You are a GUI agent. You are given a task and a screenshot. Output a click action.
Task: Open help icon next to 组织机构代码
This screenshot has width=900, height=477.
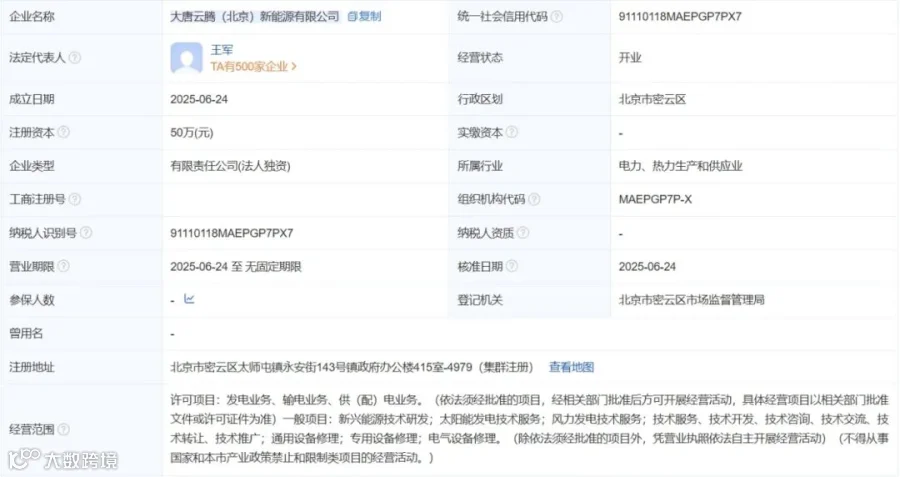click(x=534, y=199)
